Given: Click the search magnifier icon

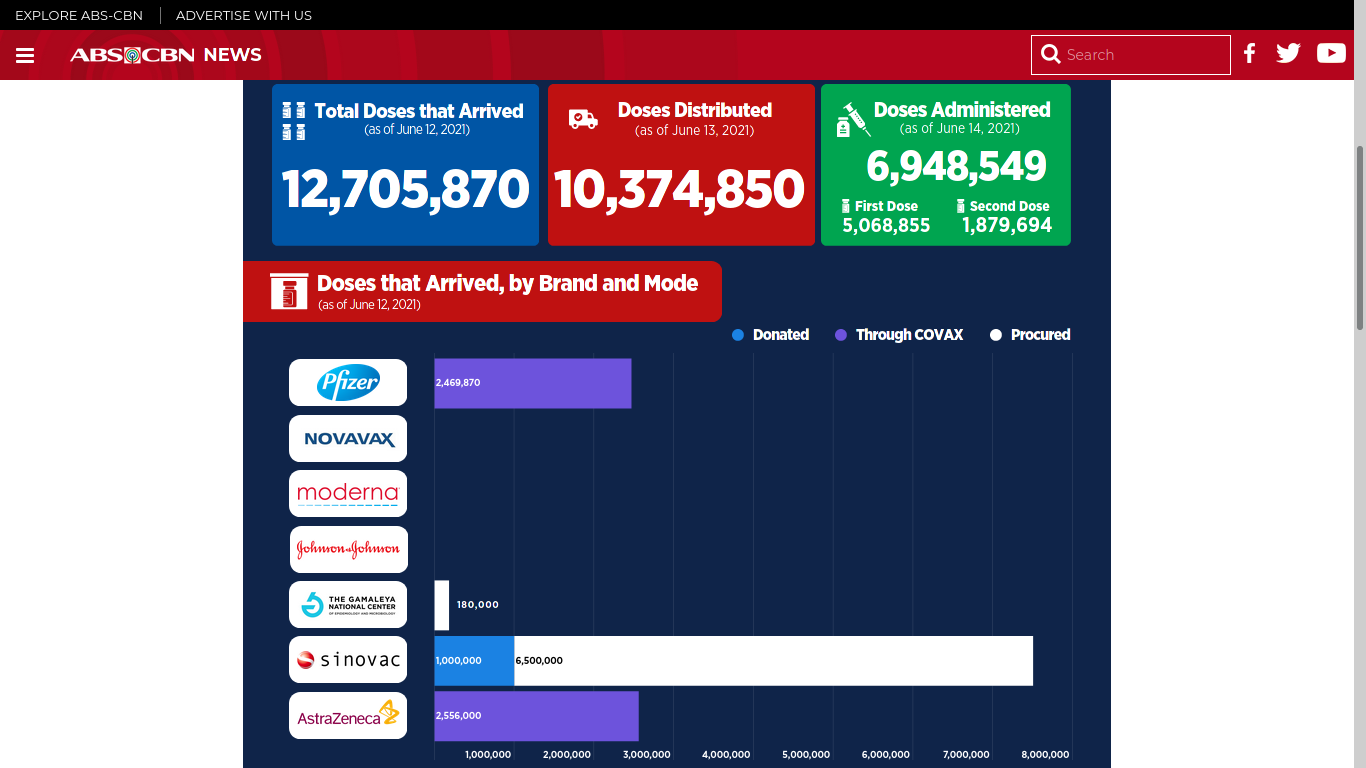Looking at the screenshot, I should 1050,54.
